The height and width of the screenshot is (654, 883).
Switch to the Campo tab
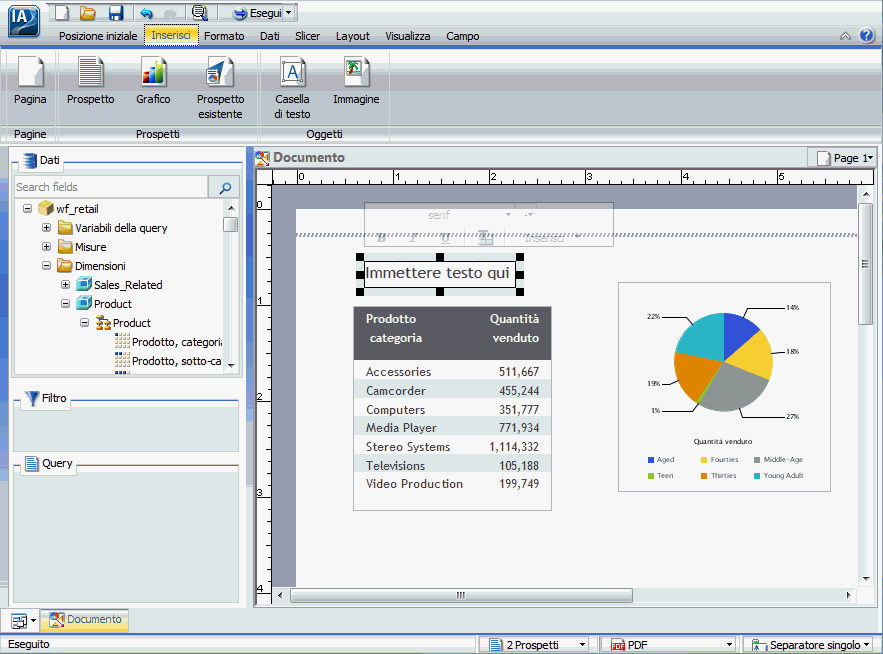[463, 36]
